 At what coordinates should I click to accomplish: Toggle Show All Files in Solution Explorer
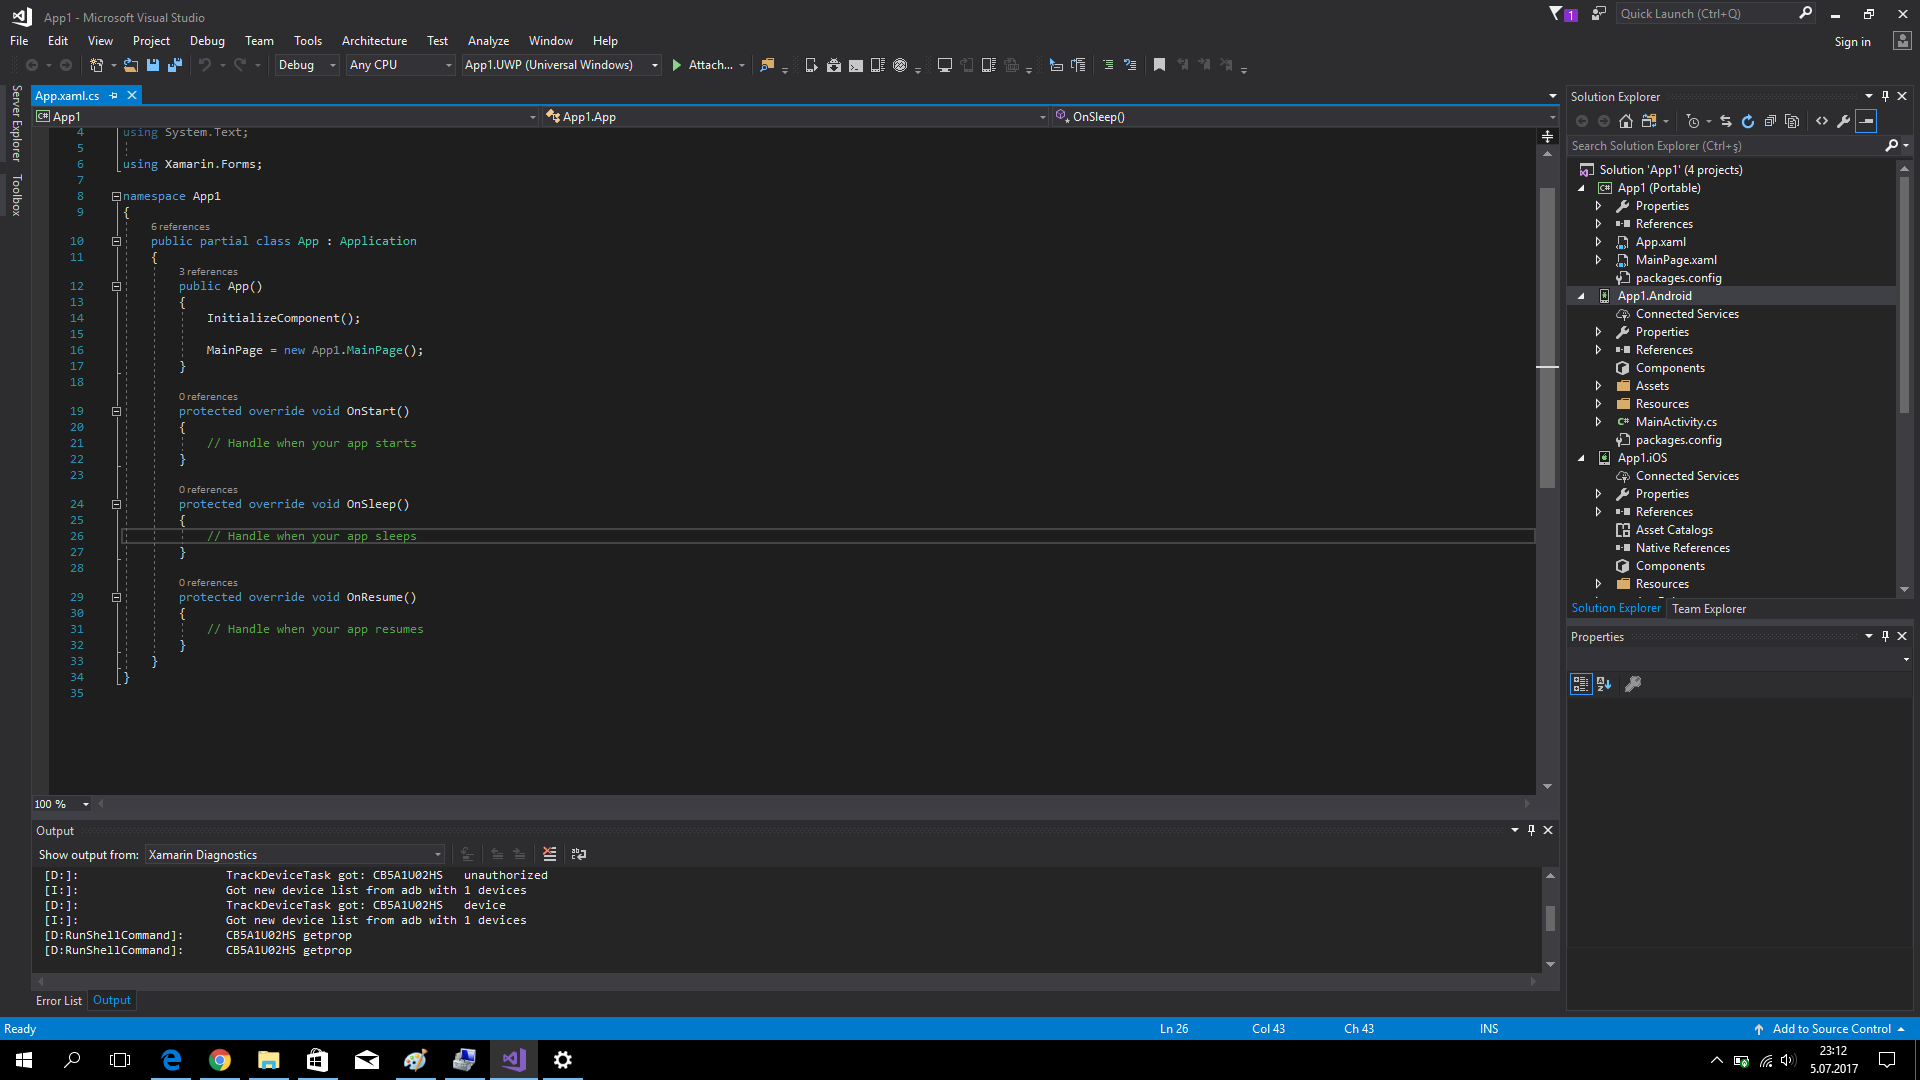coord(1792,121)
